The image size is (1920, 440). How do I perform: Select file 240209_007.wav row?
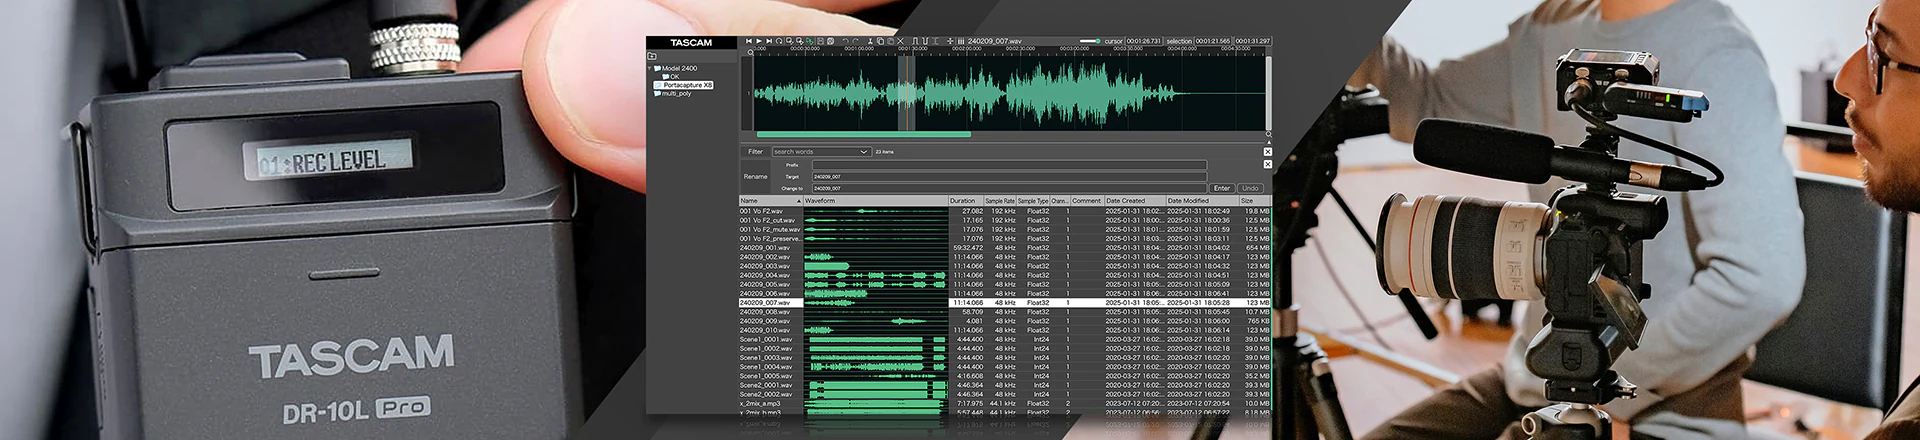click(1005, 302)
